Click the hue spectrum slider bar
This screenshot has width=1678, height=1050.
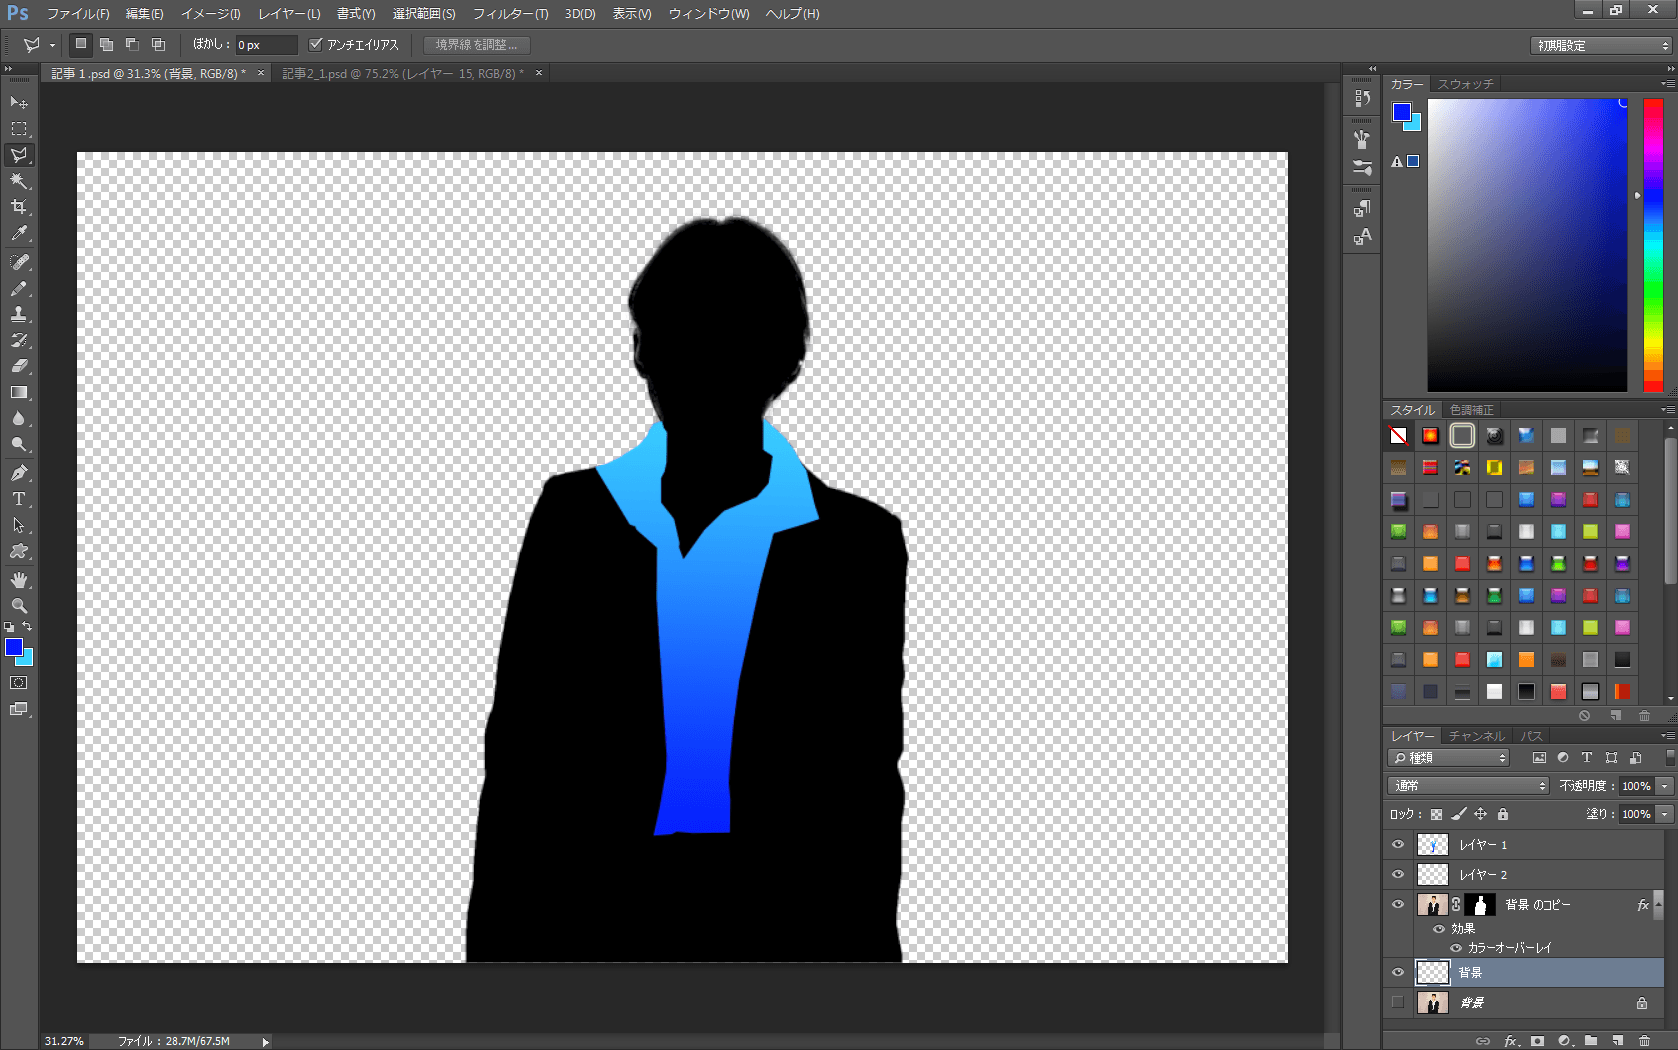point(1653,245)
